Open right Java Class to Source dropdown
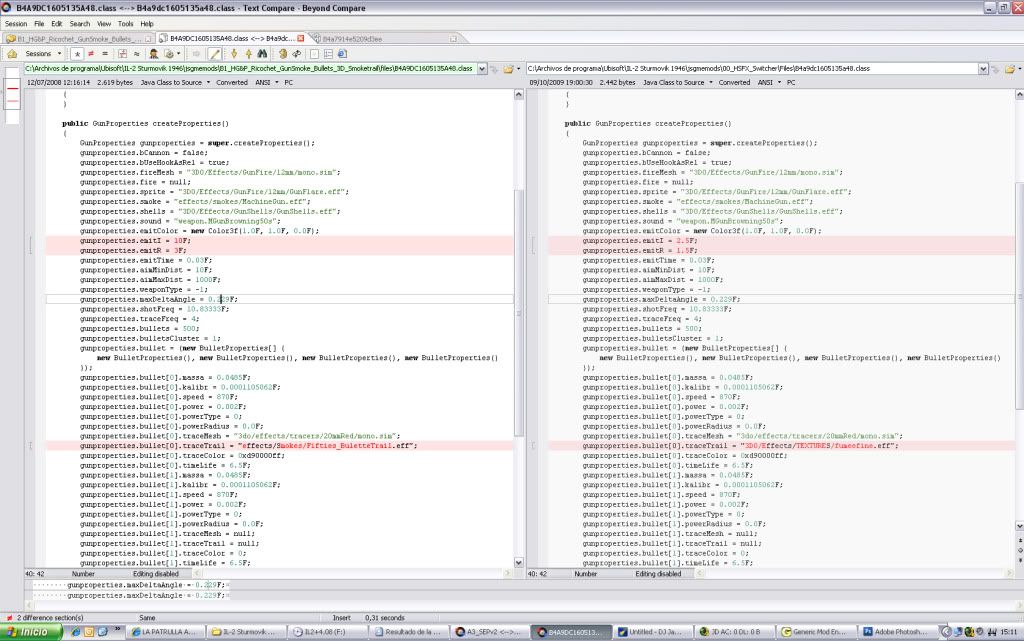The width and height of the screenshot is (1024, 641). point(677,82)
